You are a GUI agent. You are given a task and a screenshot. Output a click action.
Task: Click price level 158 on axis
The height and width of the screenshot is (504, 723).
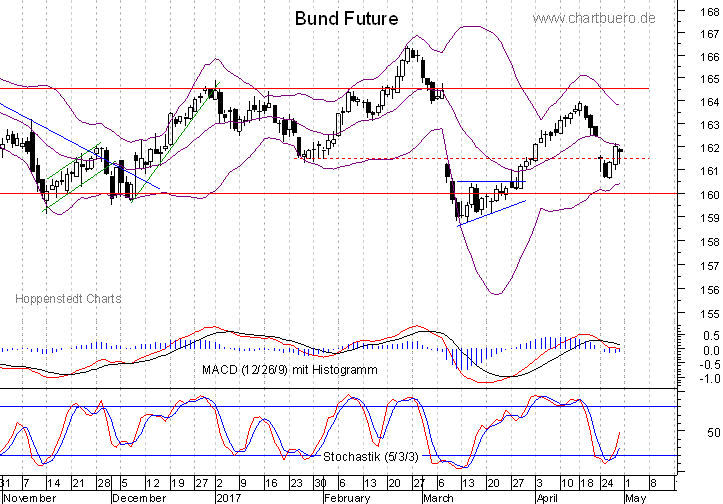click(710, 242)
